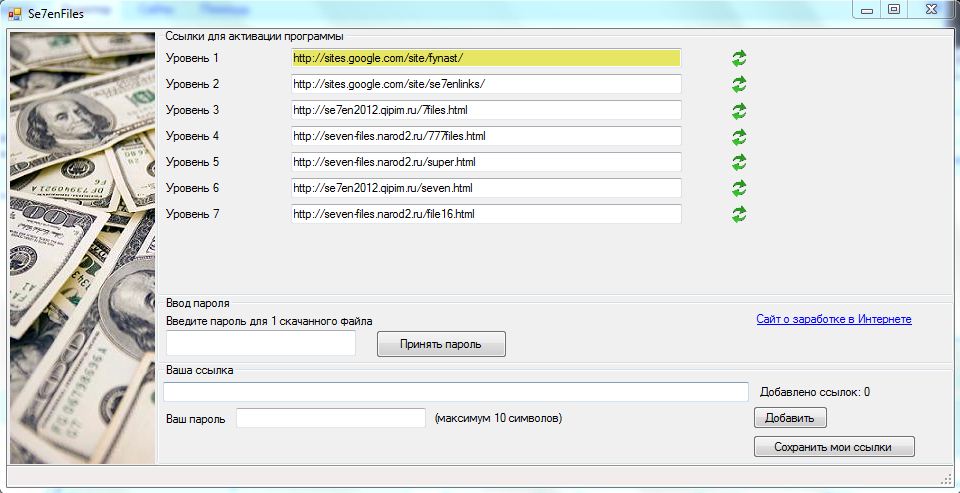The height and width of the screenshot is (493, 960).
Task: Refresh the Уровень 3 link
Action: (739, 110)
